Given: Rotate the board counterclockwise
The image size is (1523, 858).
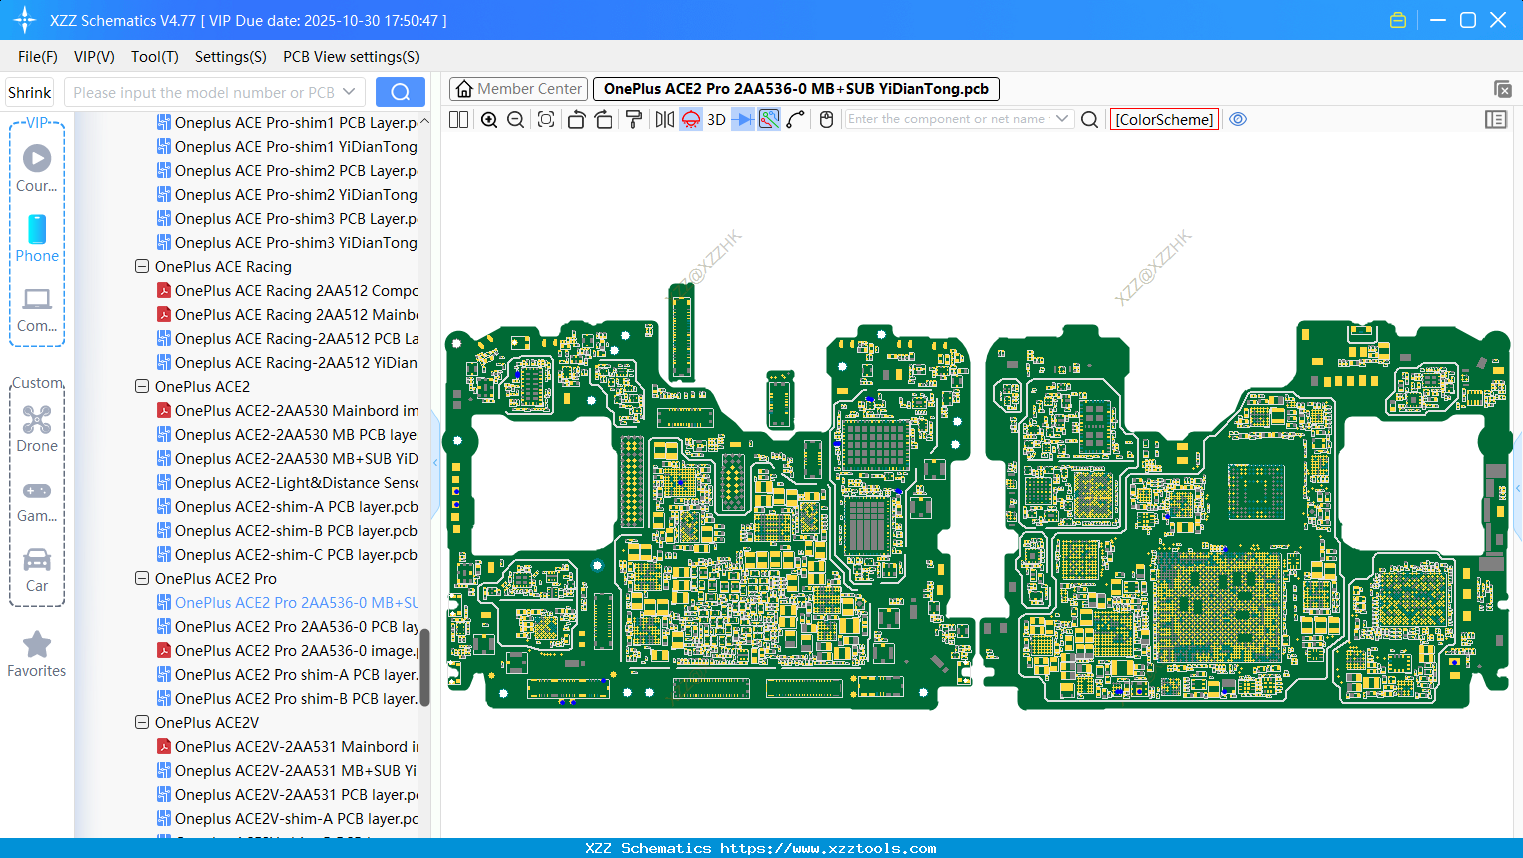Looking at the screenshot, I should coord(576,120).
